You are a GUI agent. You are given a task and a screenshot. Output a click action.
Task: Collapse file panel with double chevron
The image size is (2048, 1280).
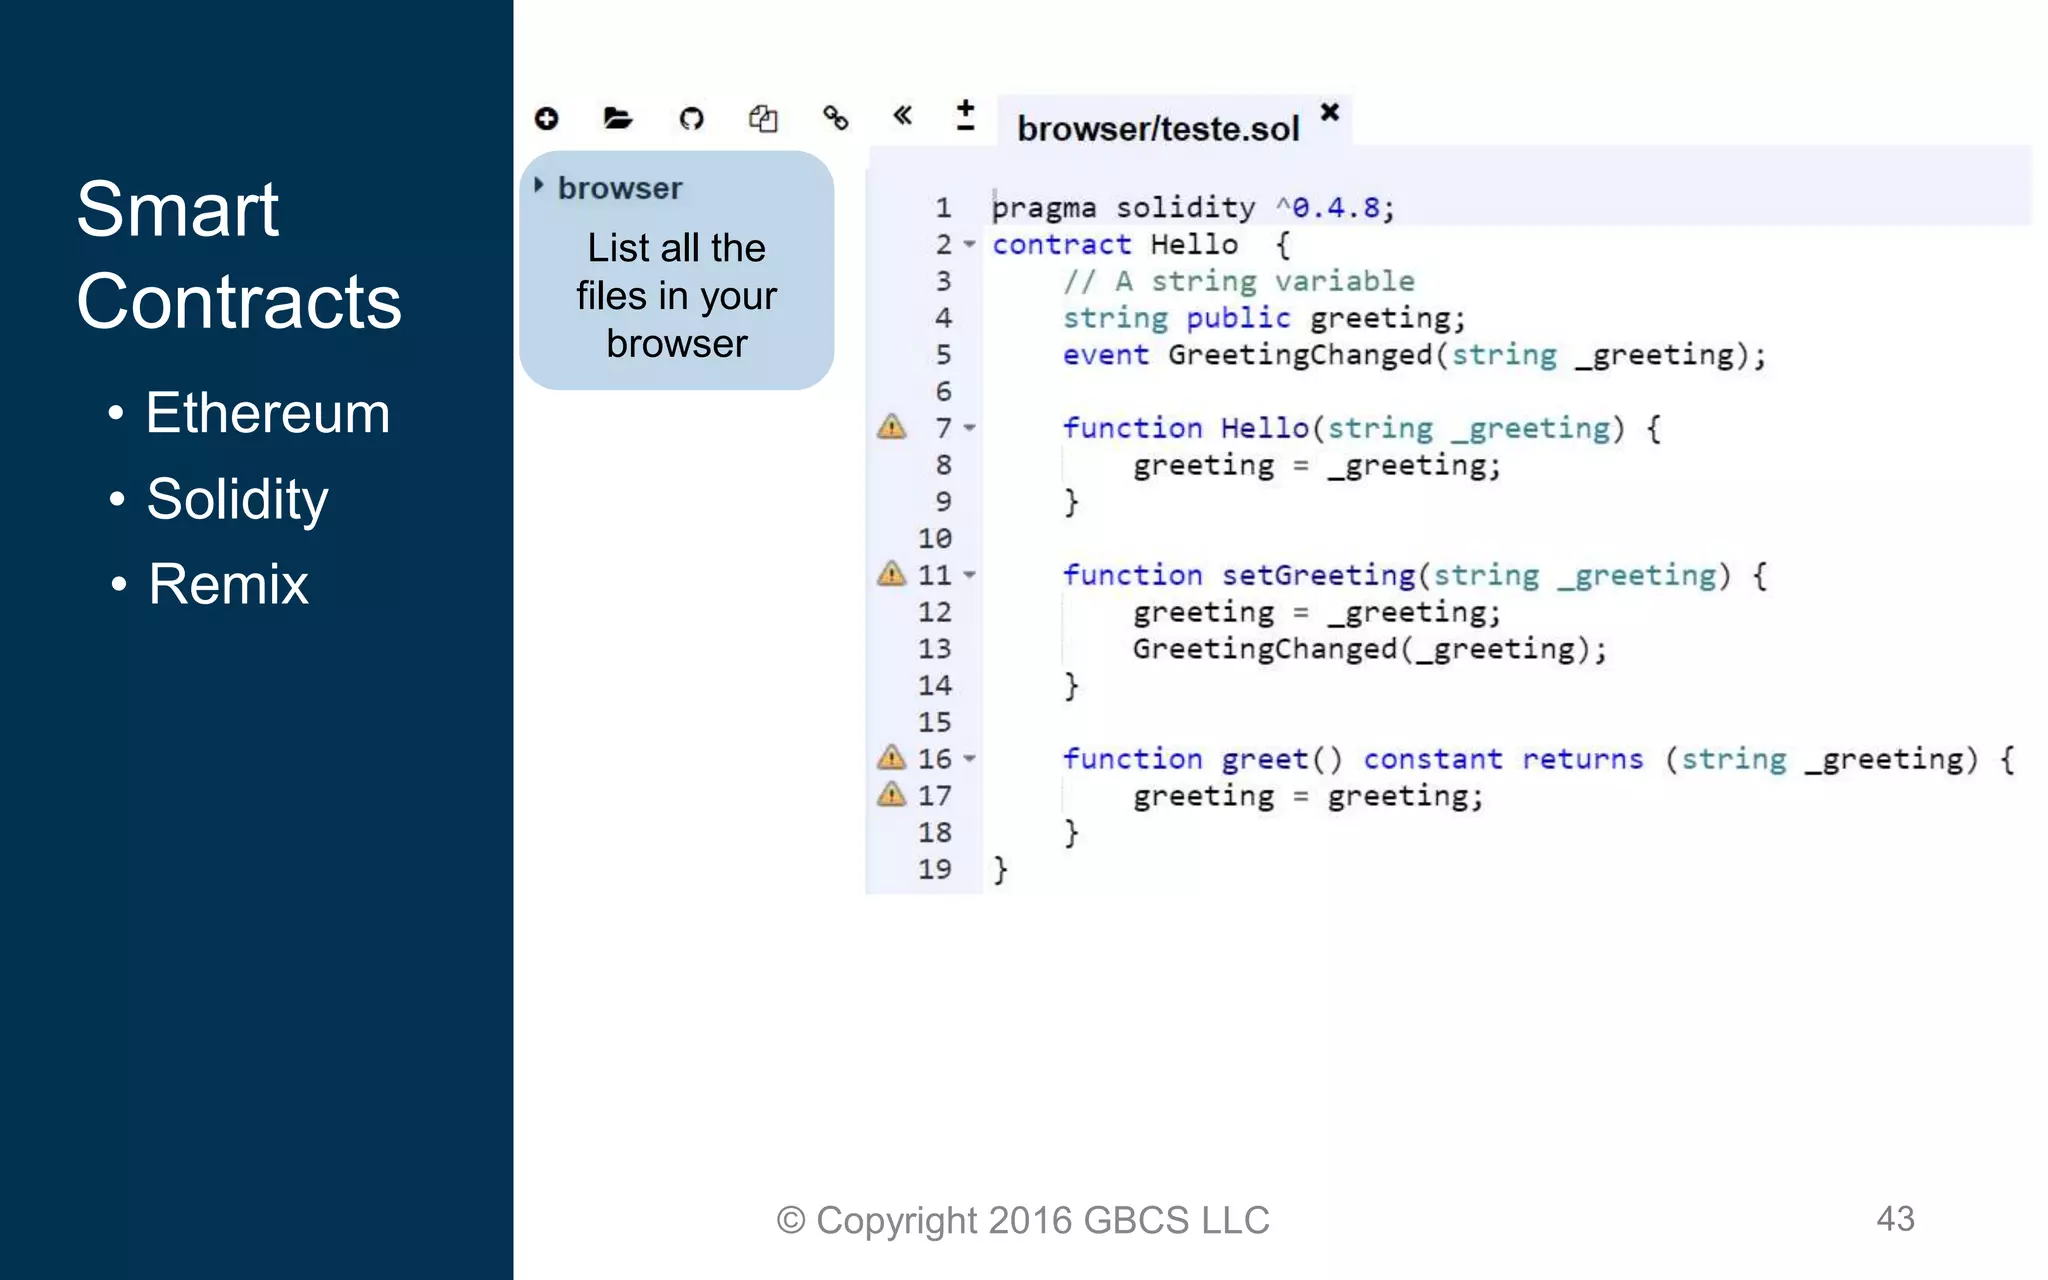point(902,116)
